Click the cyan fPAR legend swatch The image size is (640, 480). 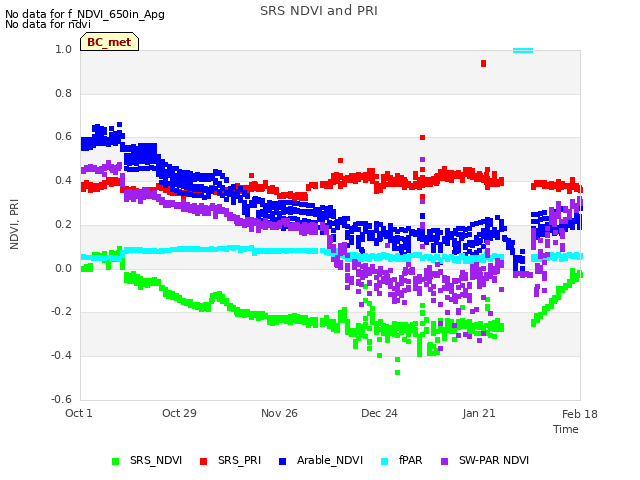pos(384,461)
